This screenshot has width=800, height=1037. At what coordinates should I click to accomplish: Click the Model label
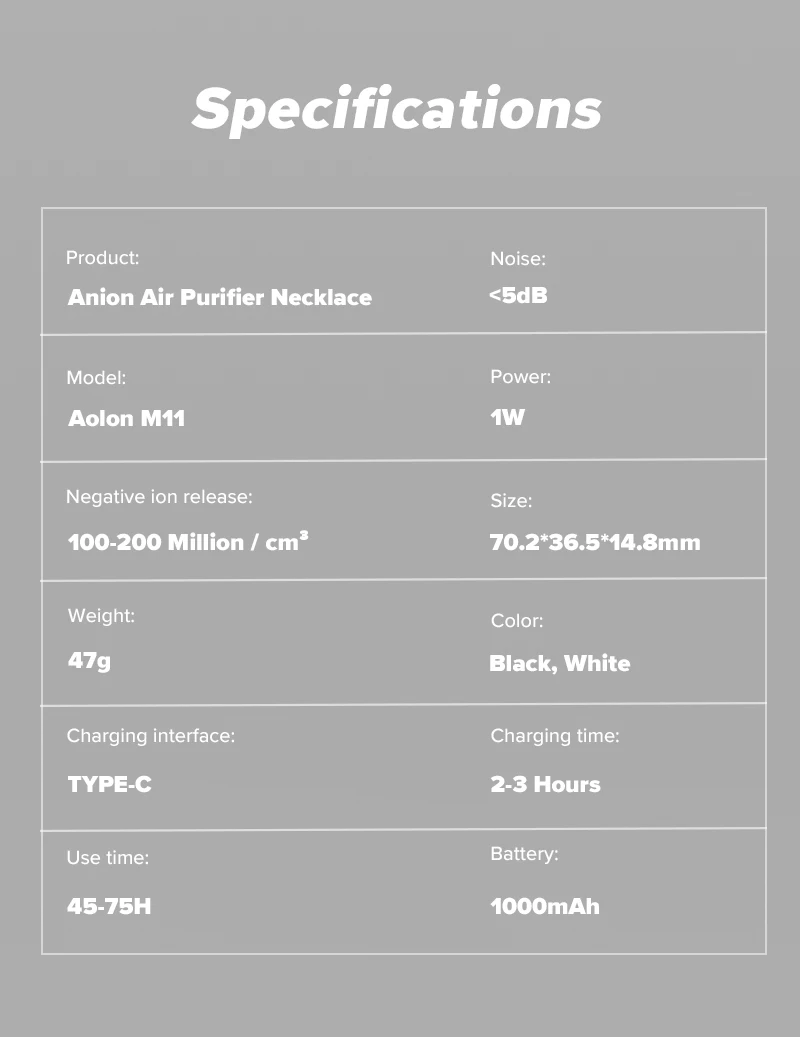pyautogui.click(x=96, y=378)
